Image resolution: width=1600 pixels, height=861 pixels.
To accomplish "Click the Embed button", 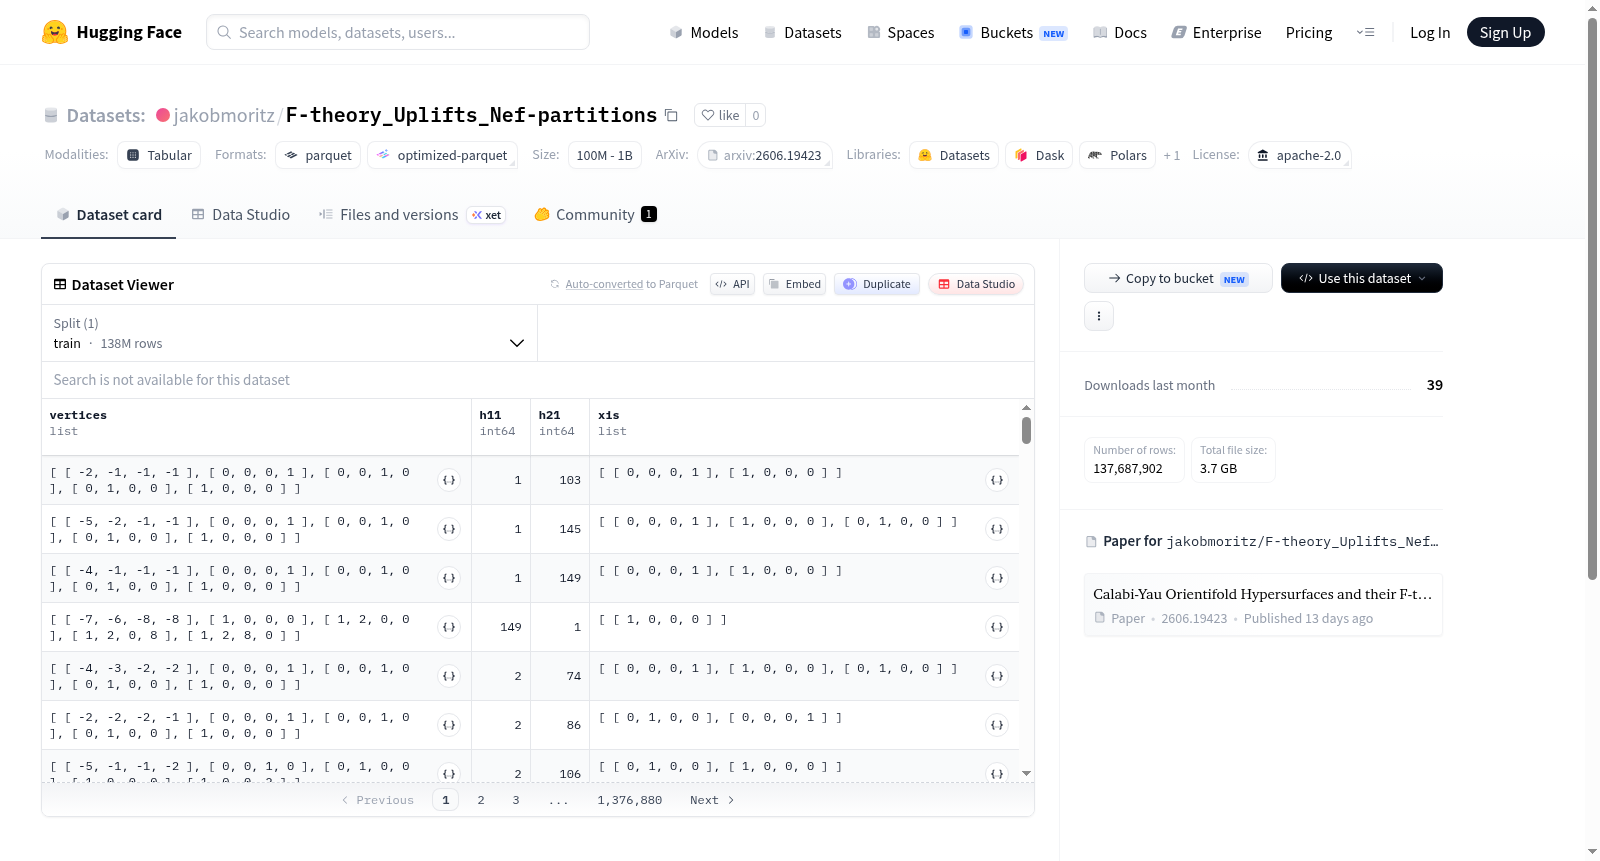I will (794, 284).
